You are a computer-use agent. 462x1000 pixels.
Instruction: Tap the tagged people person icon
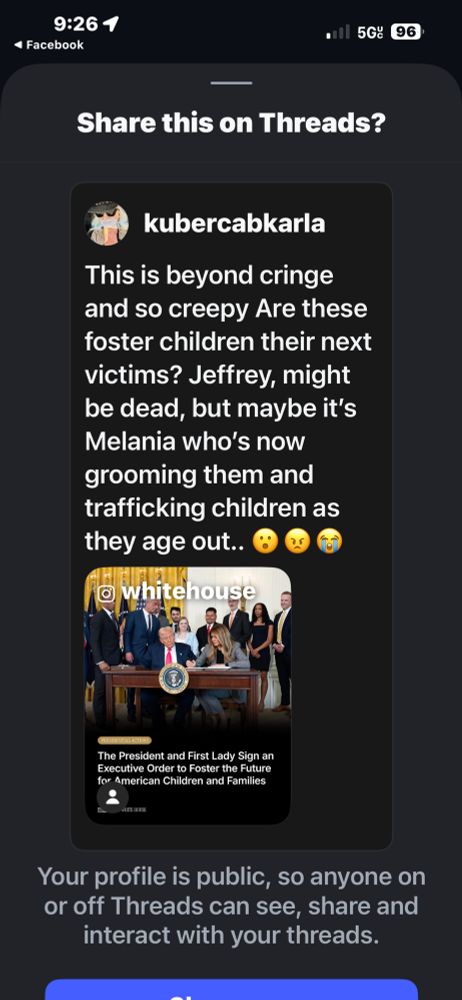113,797
